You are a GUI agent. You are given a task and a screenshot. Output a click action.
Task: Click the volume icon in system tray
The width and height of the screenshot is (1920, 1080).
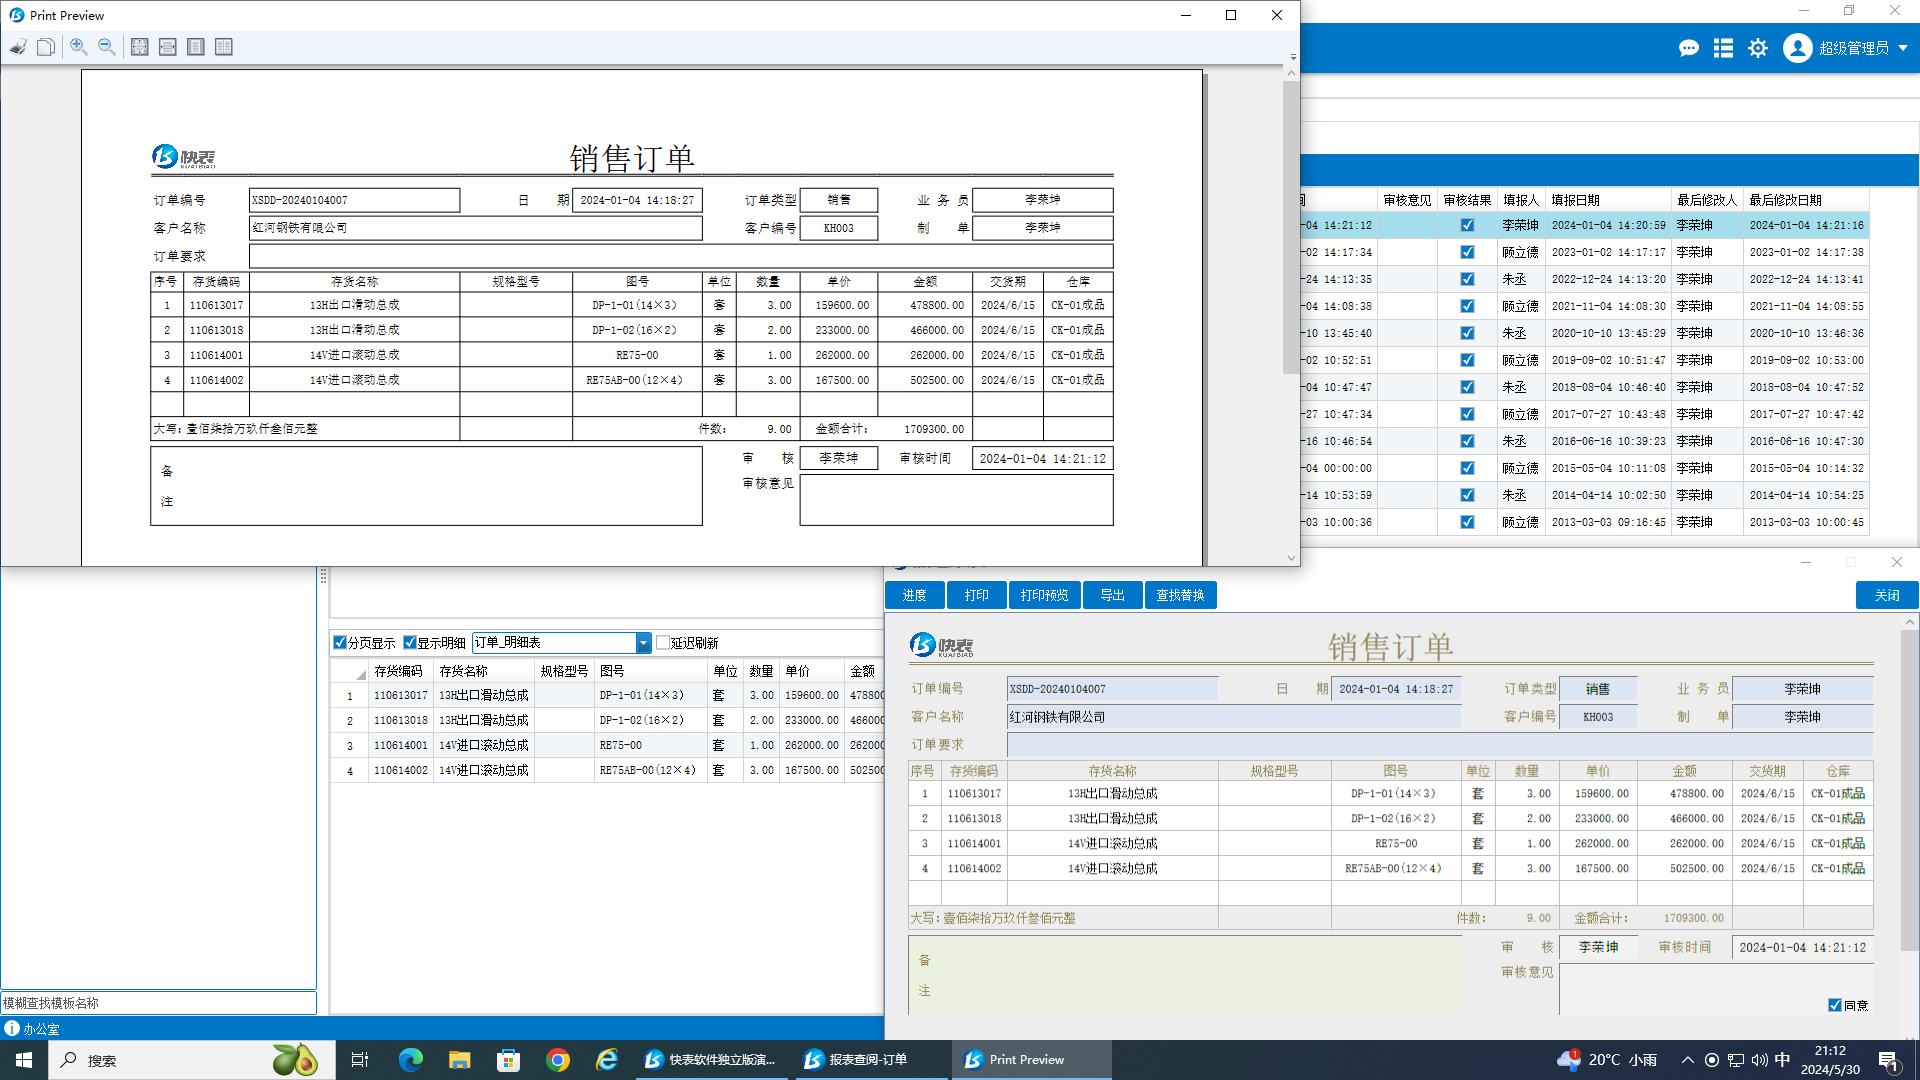(x=1759, y=1060)
